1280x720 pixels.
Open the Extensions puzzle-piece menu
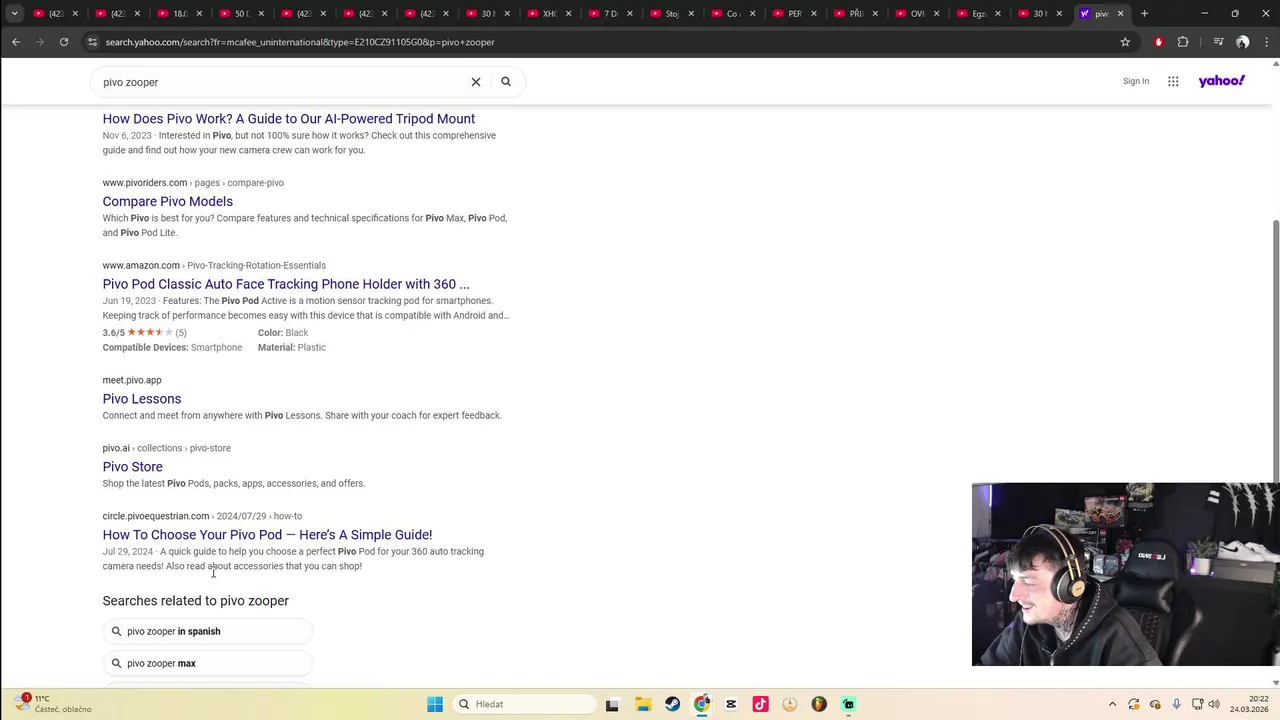(x=1183, y=42)
